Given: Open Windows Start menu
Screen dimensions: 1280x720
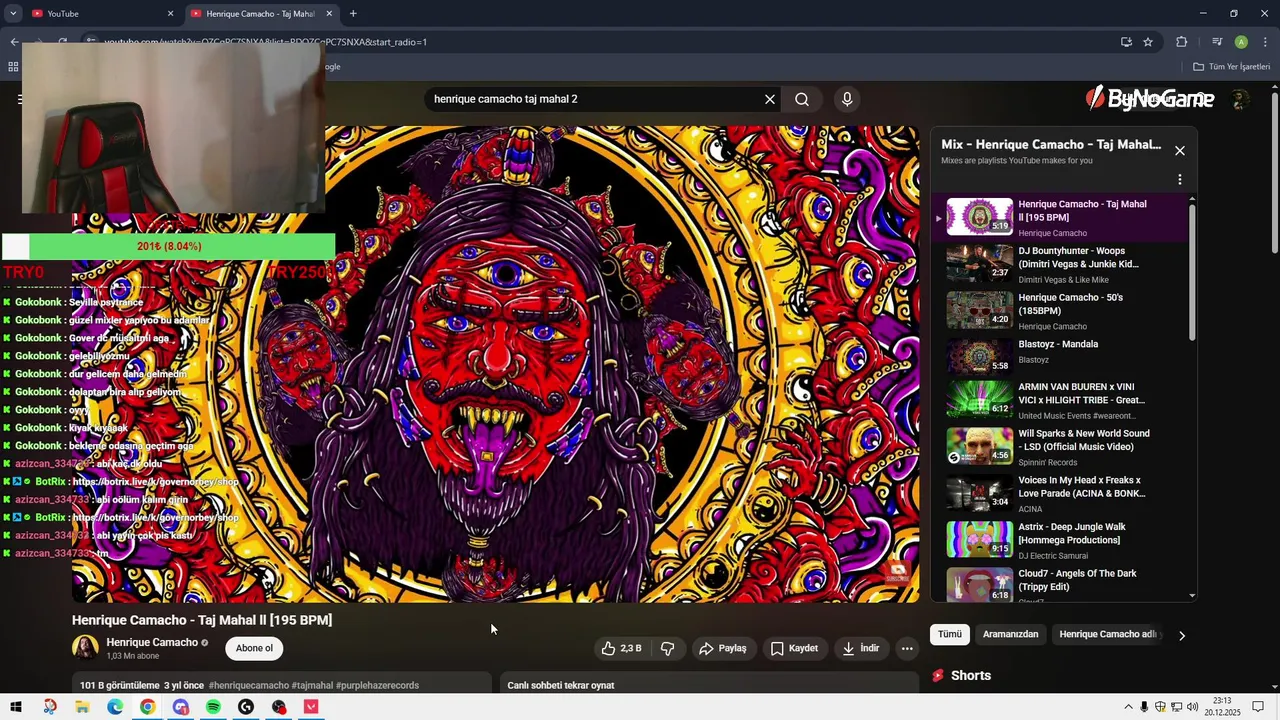Looking at the screenshot, I should coord(16,707).
